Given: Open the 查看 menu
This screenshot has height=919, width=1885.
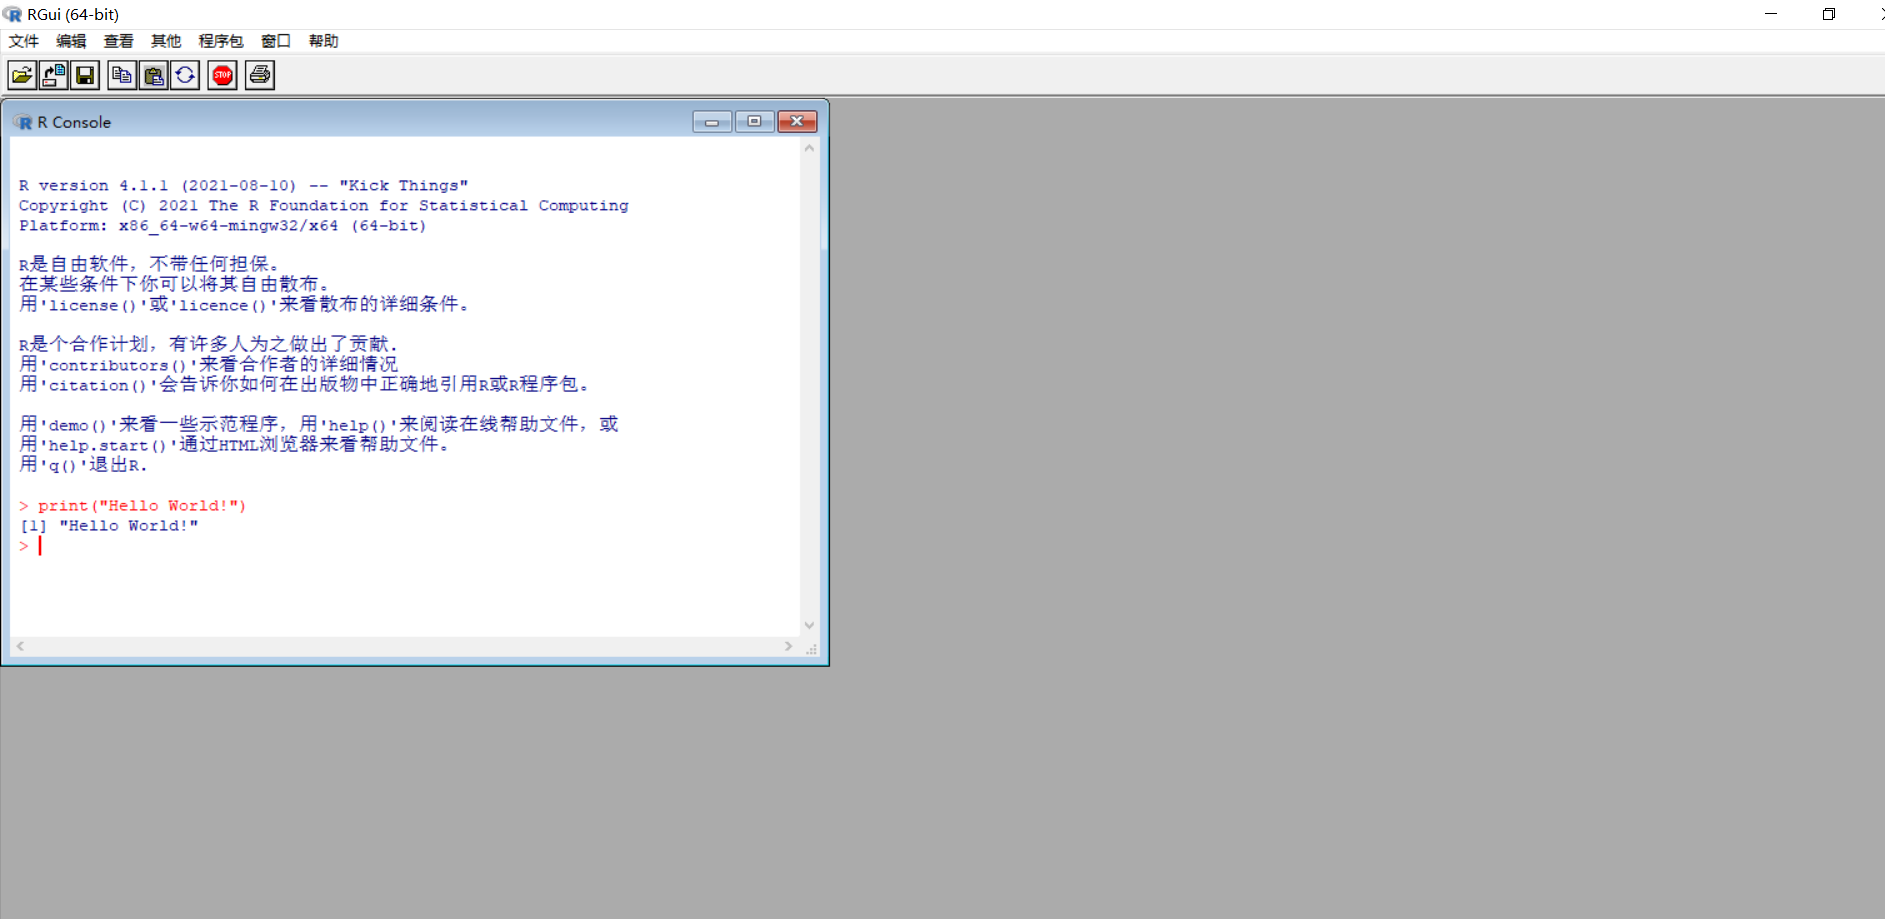Looking at the screenshot, I should [x=118, y=41].
